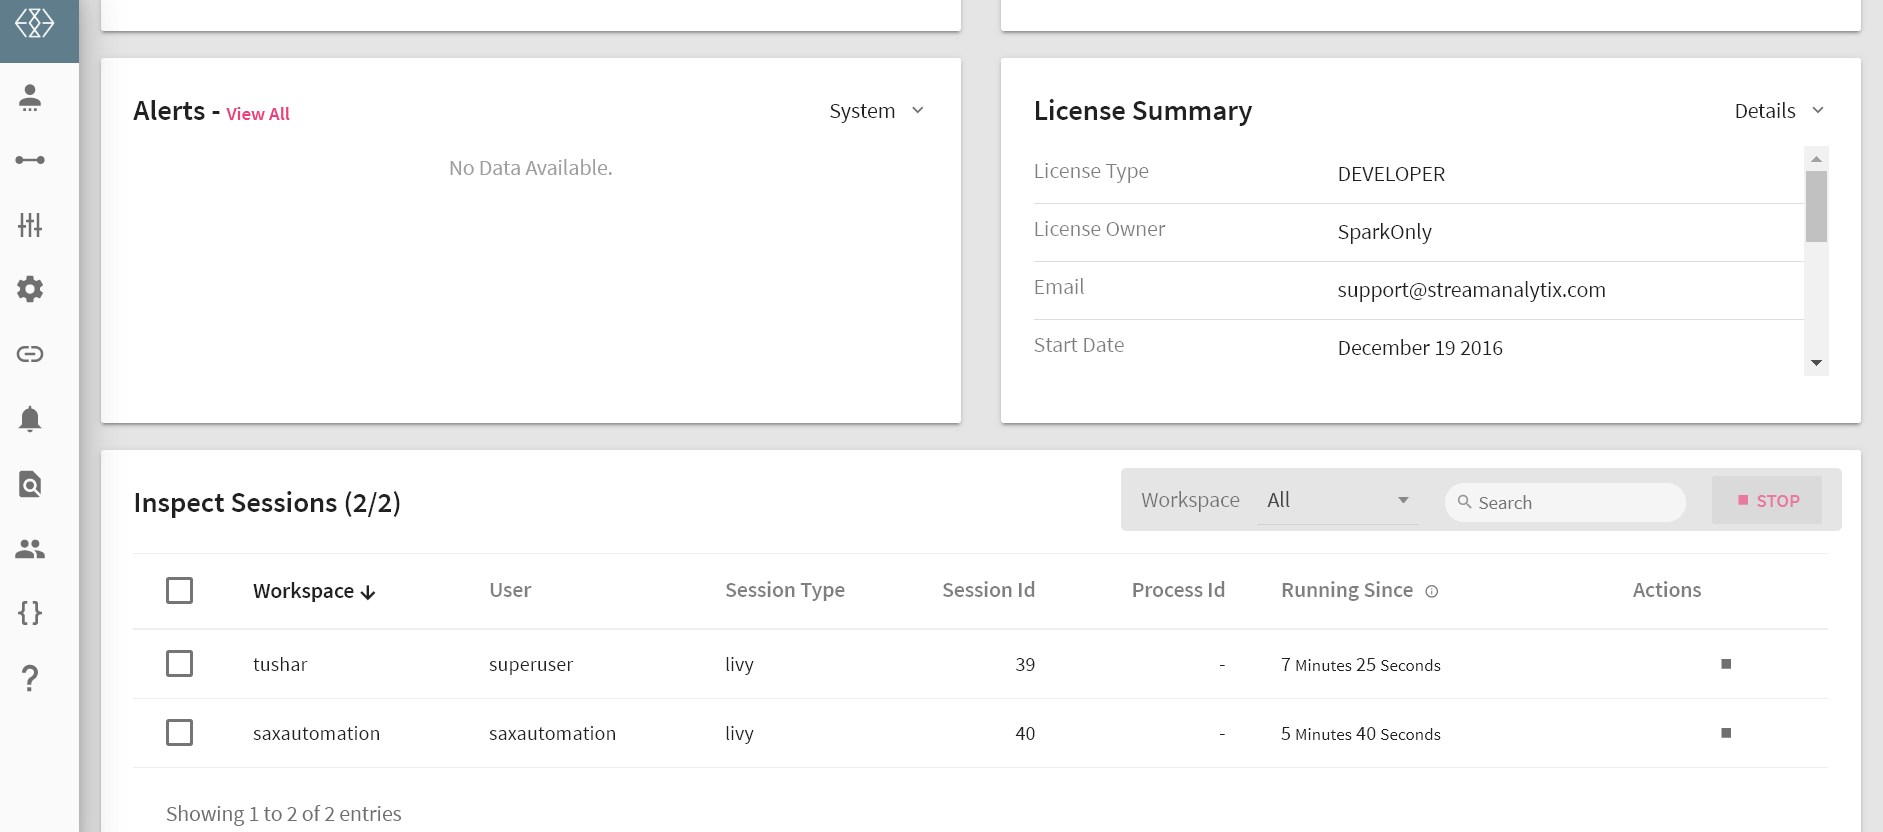Open the help question mark icon
This screenshot has width=1883, height=832.
[x=30, y=678]
